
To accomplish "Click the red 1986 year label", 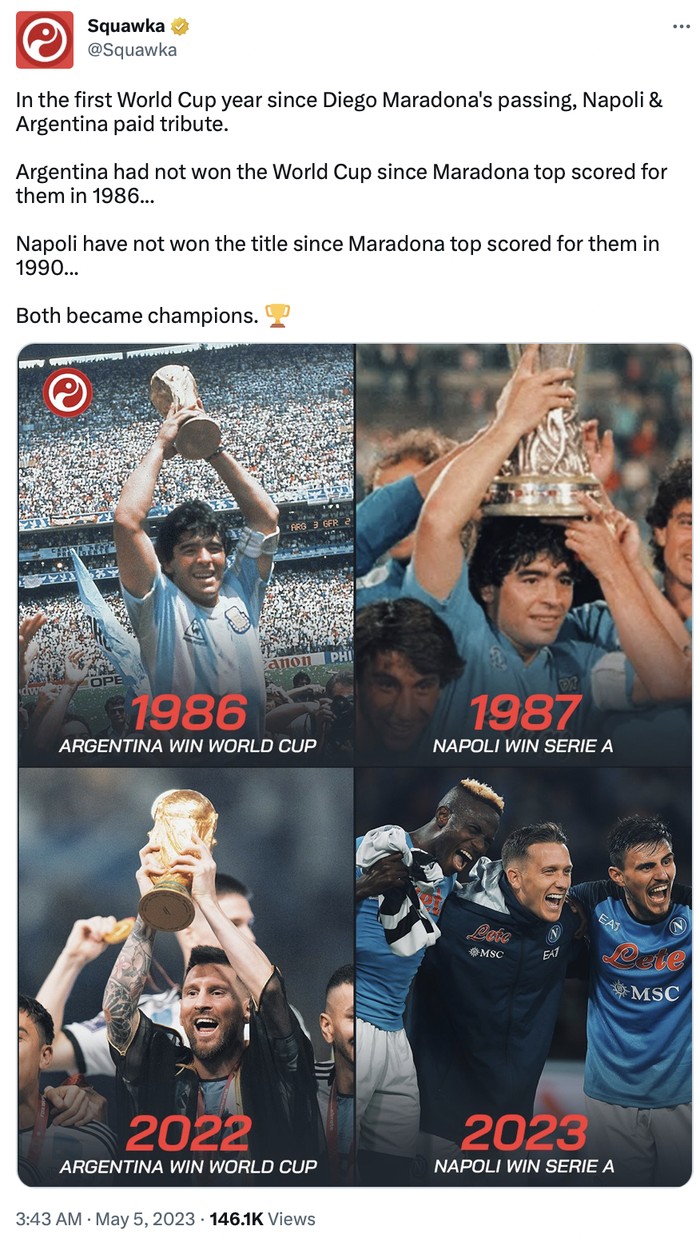I will tap(189, 713).
